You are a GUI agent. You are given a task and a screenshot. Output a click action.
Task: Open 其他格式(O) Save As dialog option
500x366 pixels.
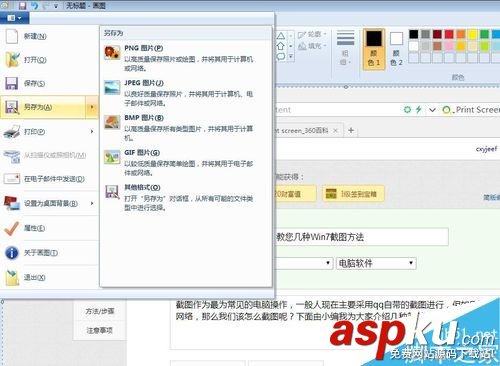pyautogui.click(x=185, y=197)
